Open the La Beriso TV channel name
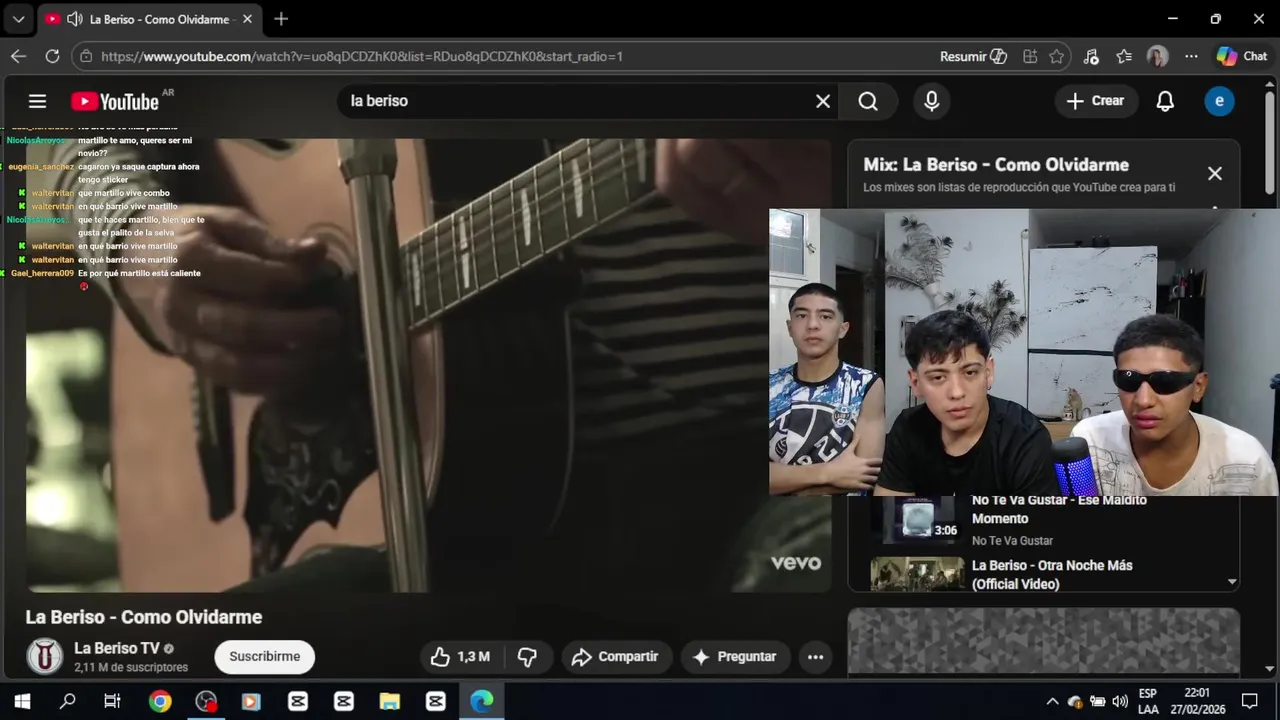This screenshot has height=720, width=1280. coord(117,648)
